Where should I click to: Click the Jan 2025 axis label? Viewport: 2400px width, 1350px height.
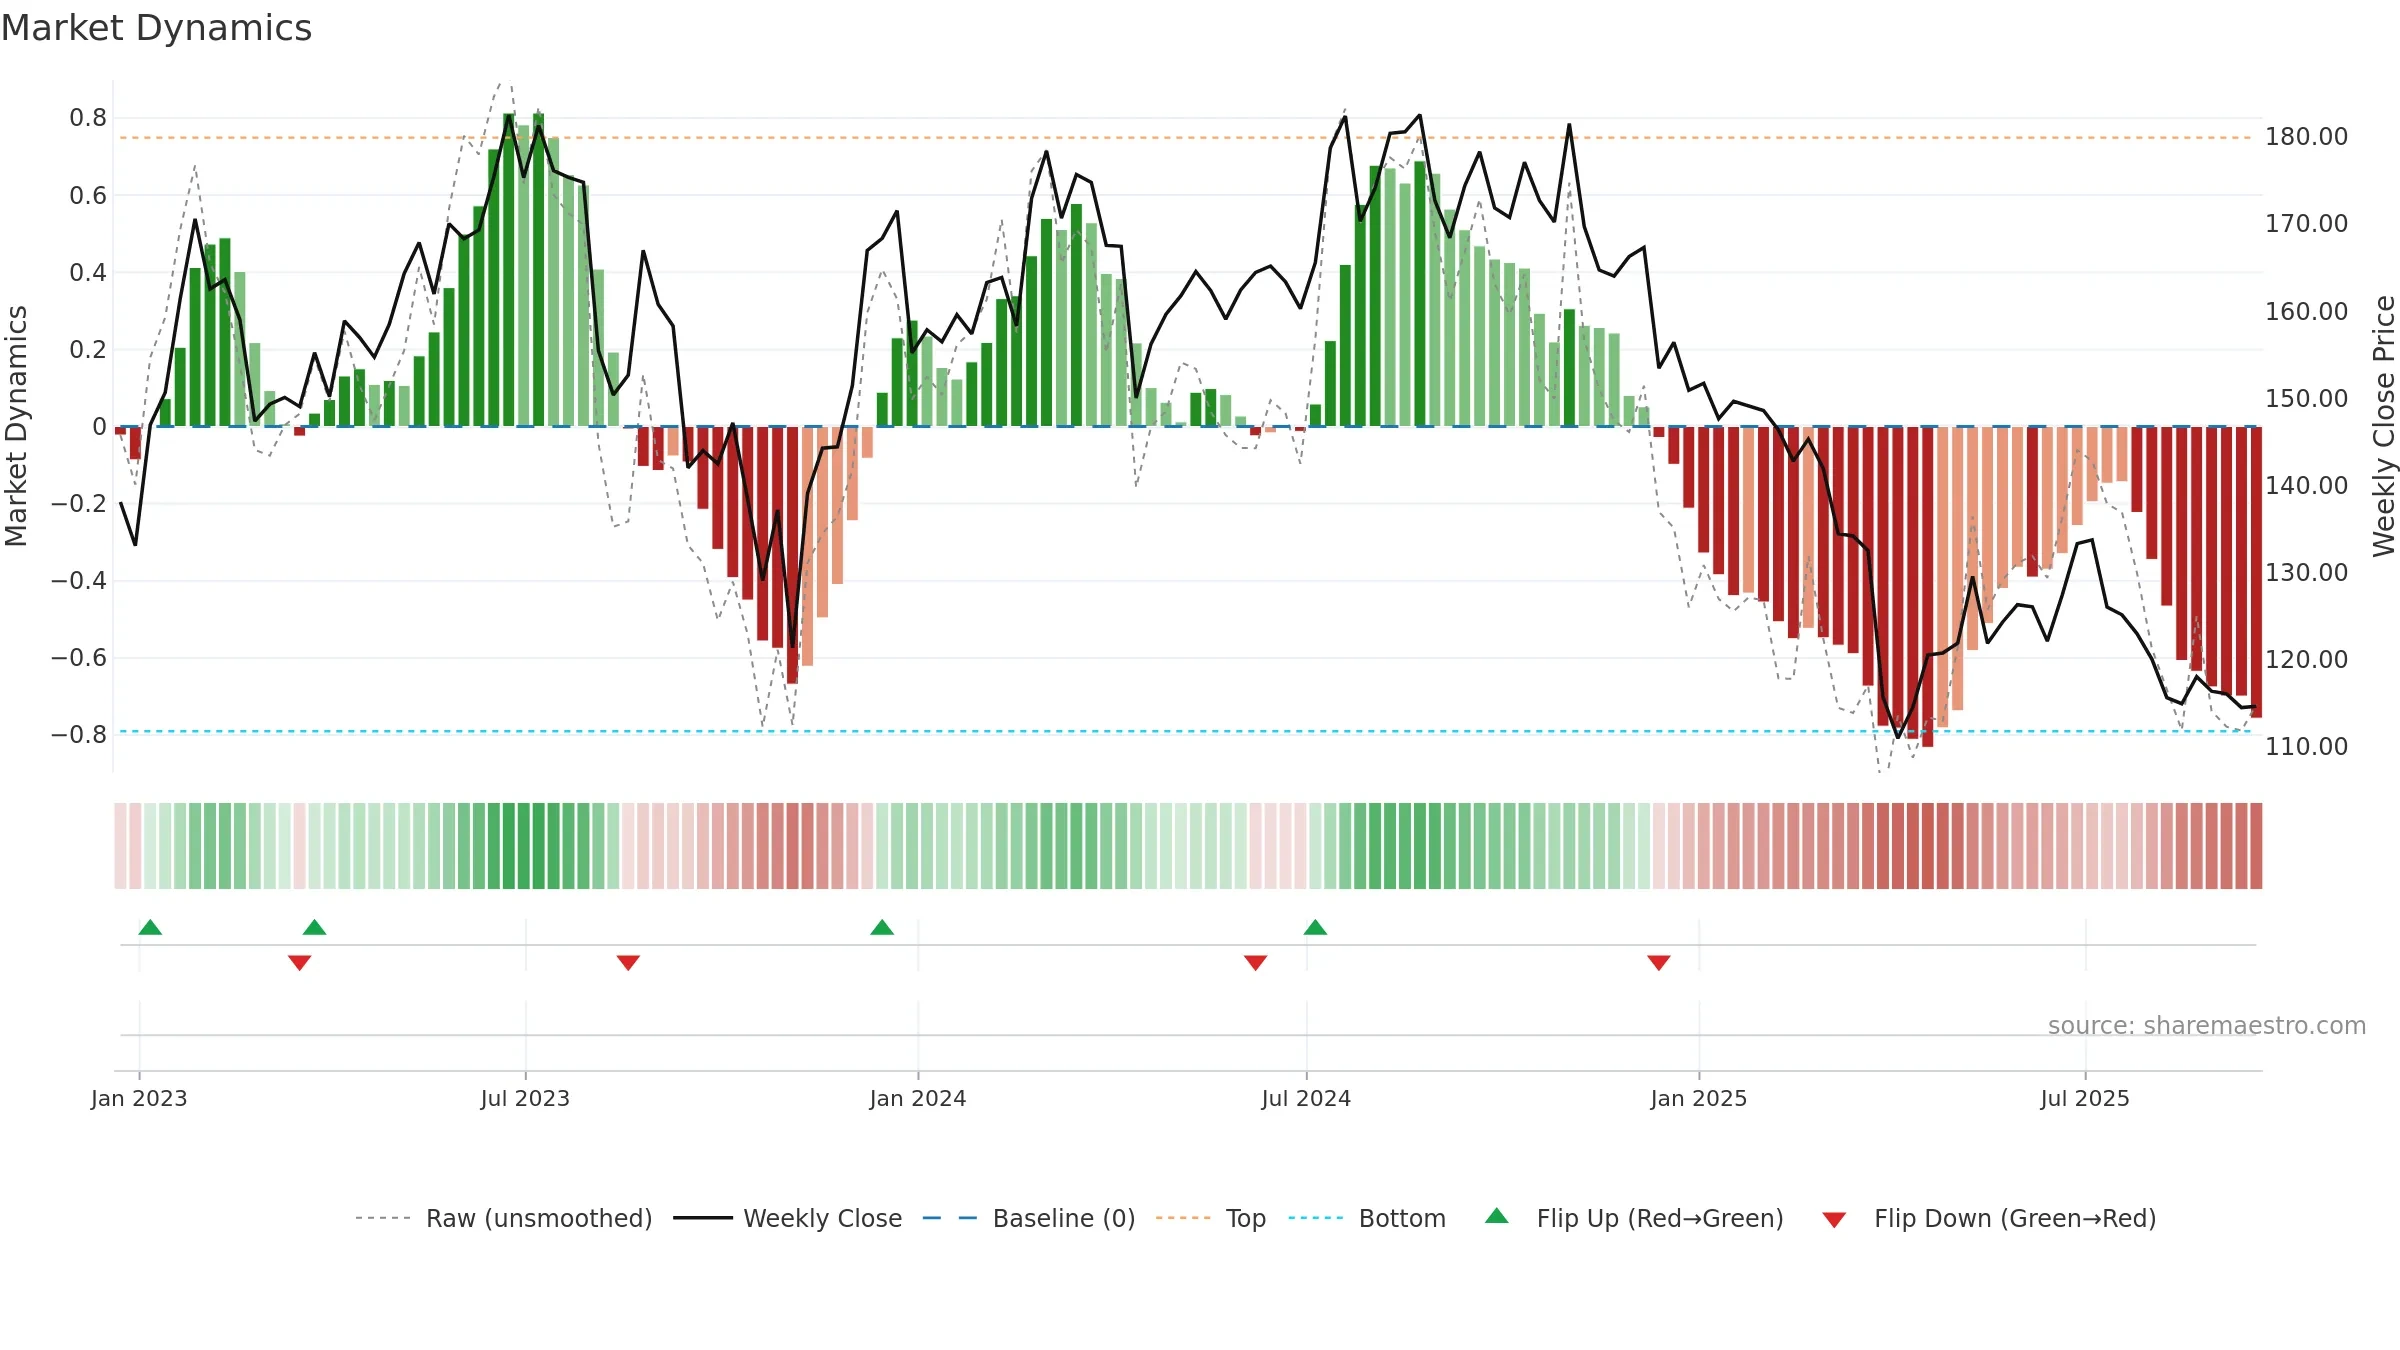pos(1699,1098)
